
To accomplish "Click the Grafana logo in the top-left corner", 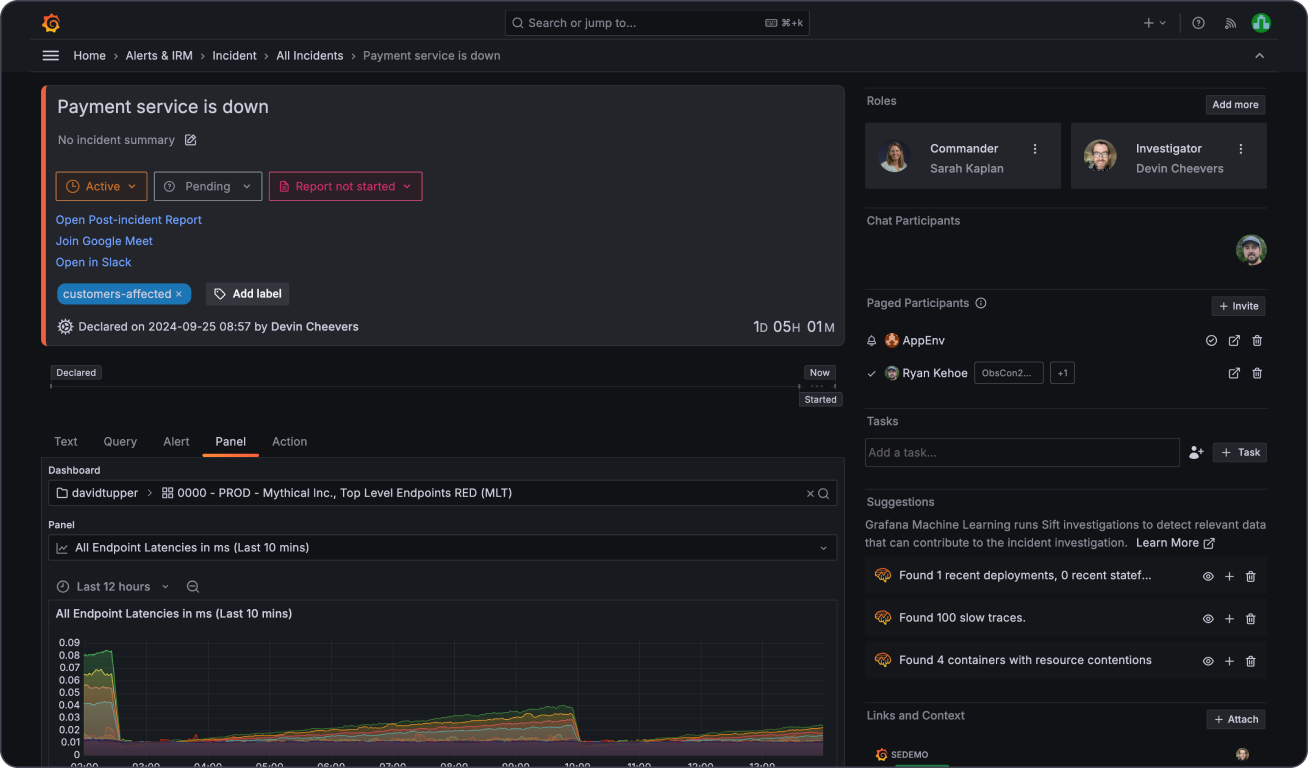I will [x=51, y=22].
